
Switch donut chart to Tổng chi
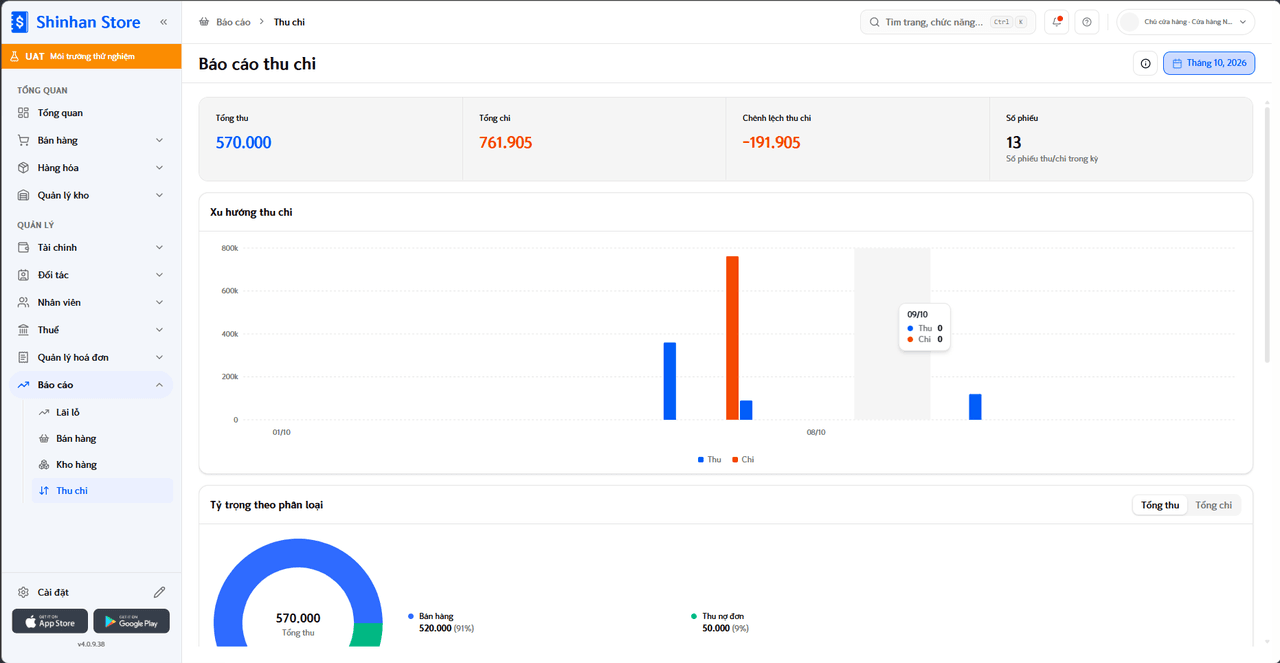coord(1213,505)
